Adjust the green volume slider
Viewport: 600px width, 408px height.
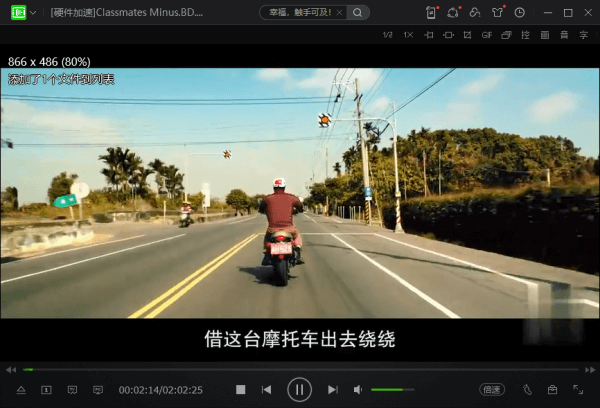(393, 390)
